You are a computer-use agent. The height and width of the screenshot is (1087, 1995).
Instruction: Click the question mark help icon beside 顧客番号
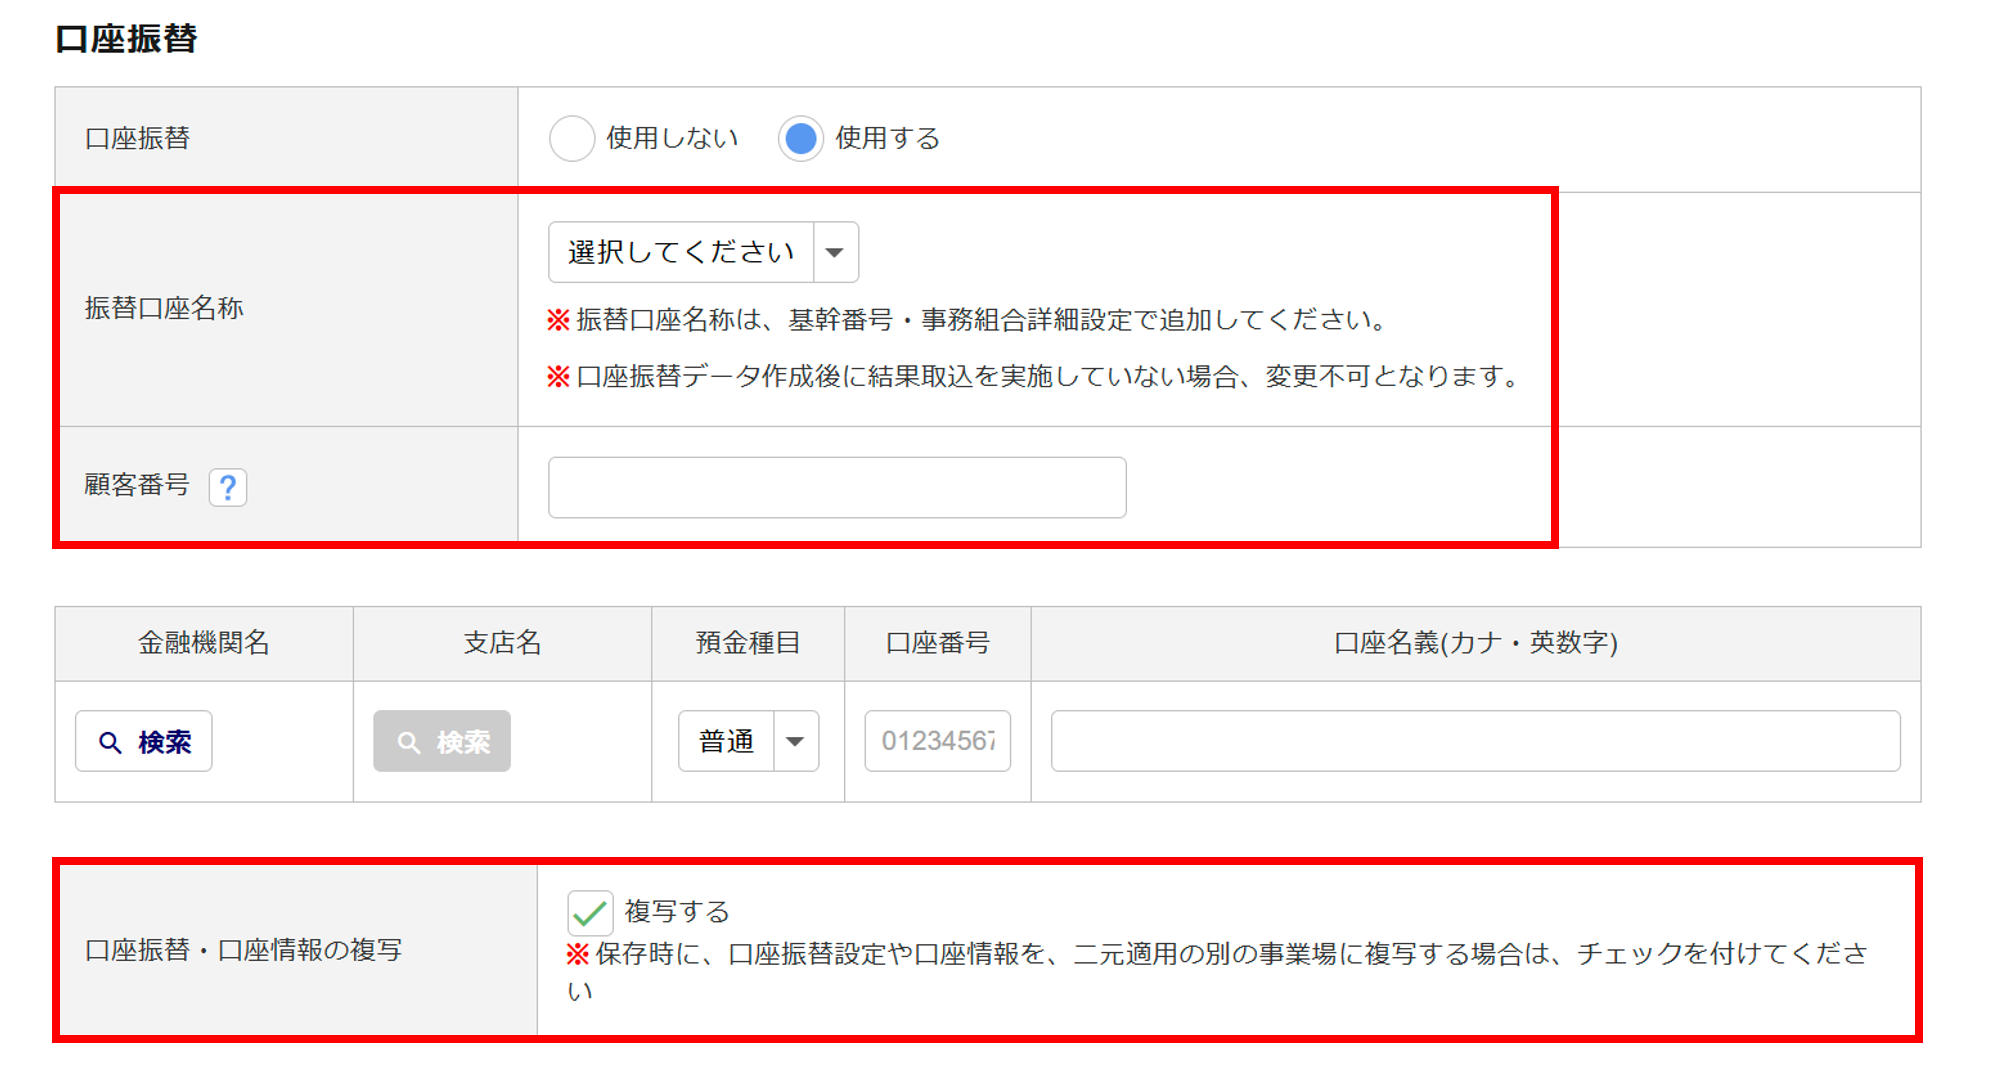tap(227, 488)
